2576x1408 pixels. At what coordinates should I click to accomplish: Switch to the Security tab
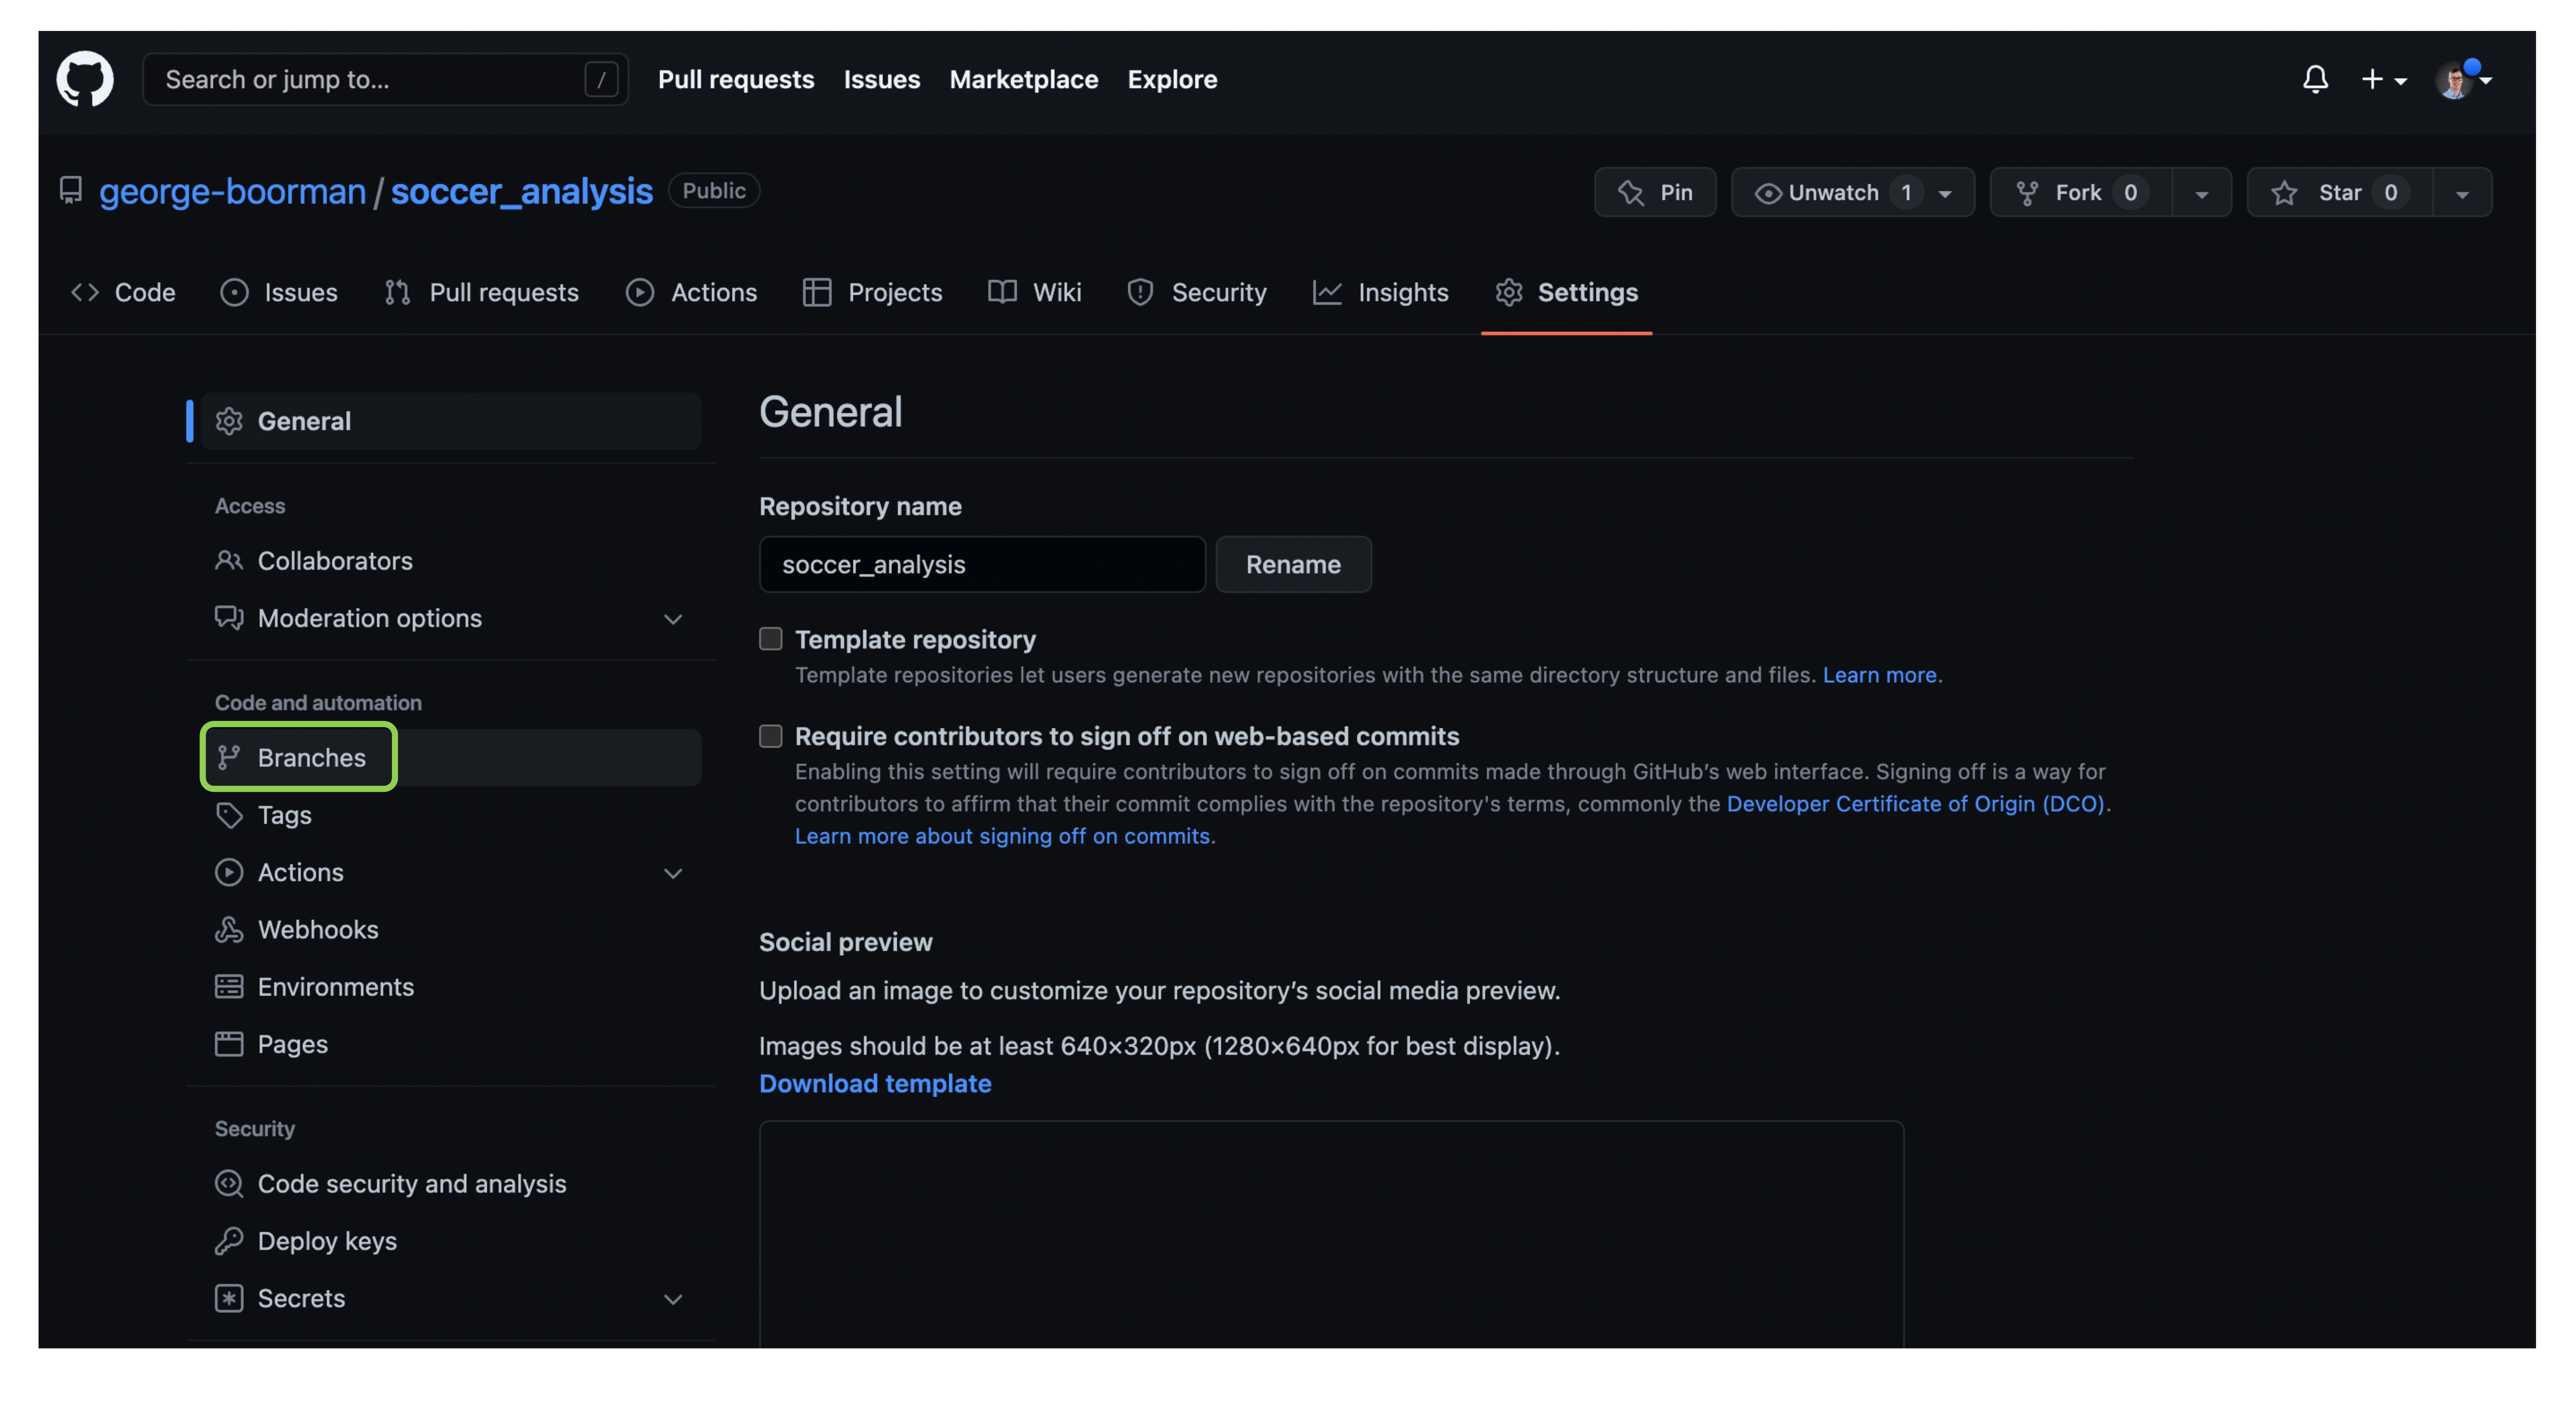point(1196,292)
